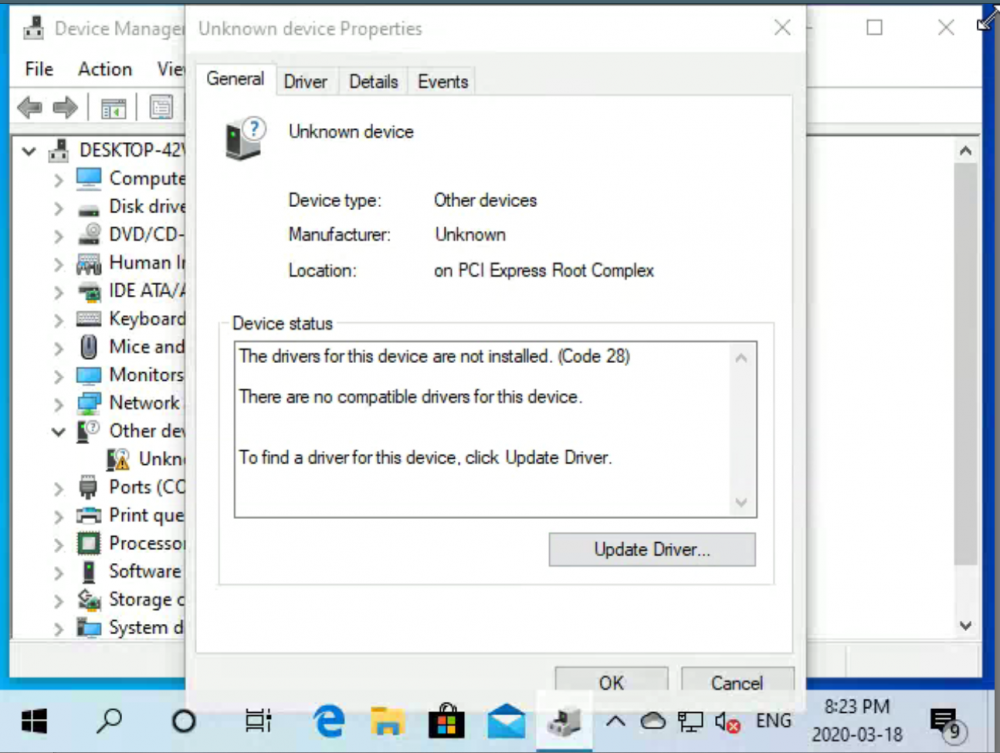Select the Ports (COM) category icon
The image size is (1000, 753).
tap(88, 487)
